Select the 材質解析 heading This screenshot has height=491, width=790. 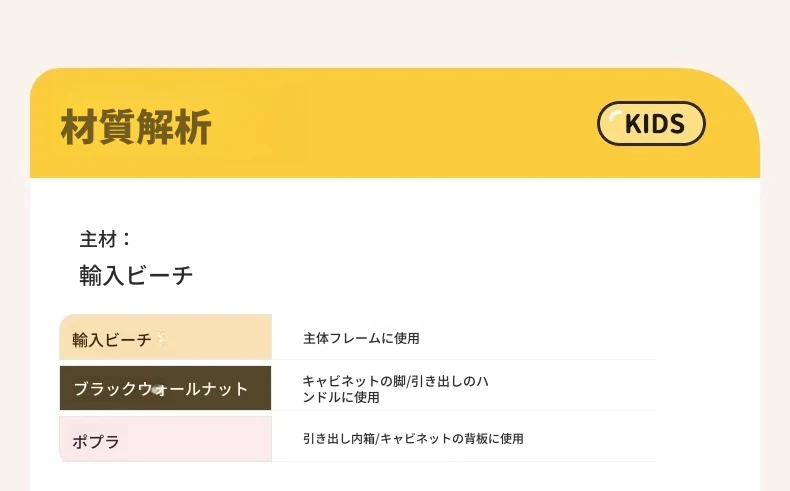pos(136,127)
